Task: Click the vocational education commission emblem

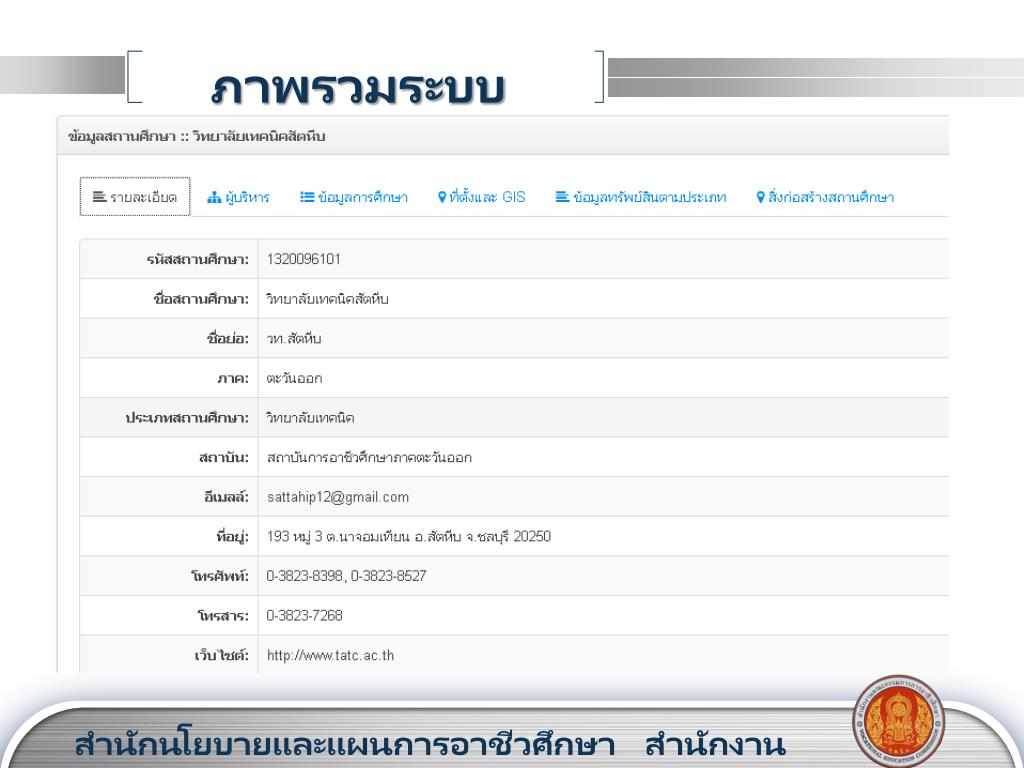Action: [899, 721]
